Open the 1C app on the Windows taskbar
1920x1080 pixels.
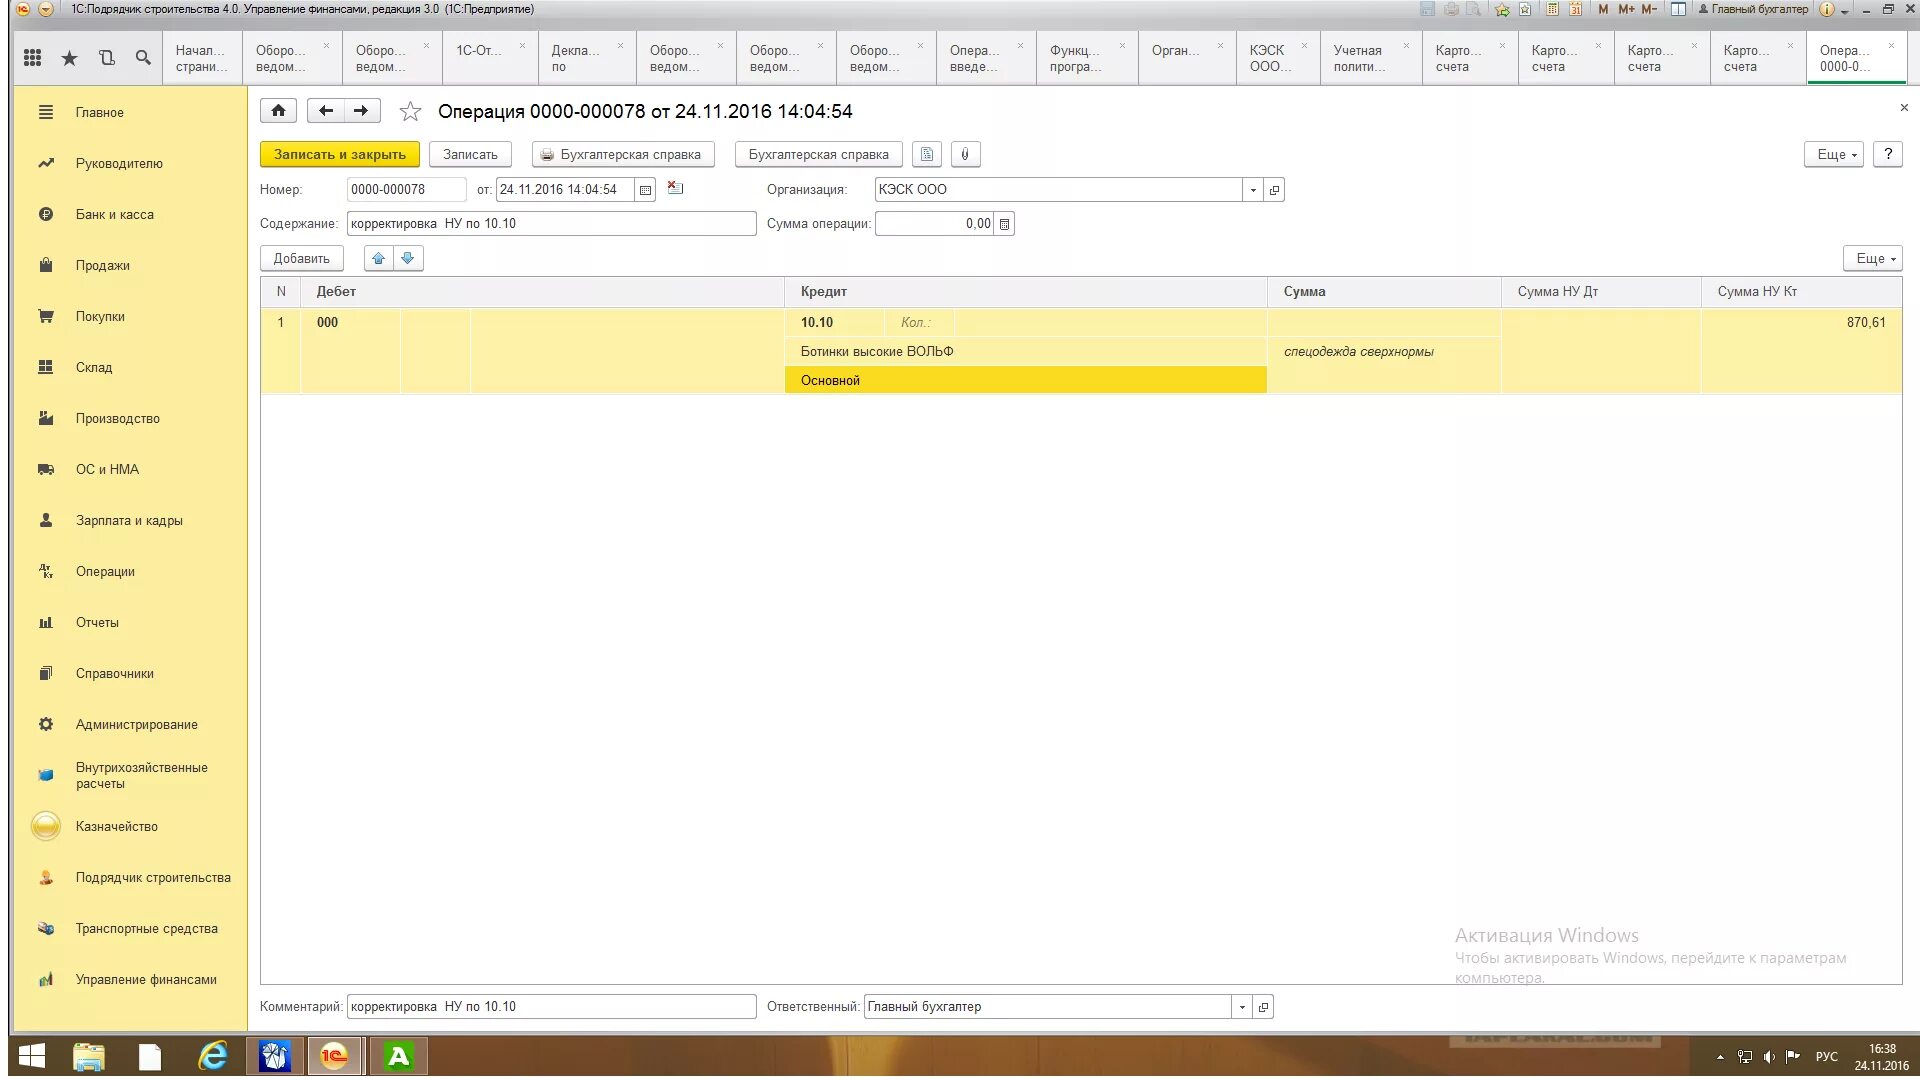tap(334, 1056)
